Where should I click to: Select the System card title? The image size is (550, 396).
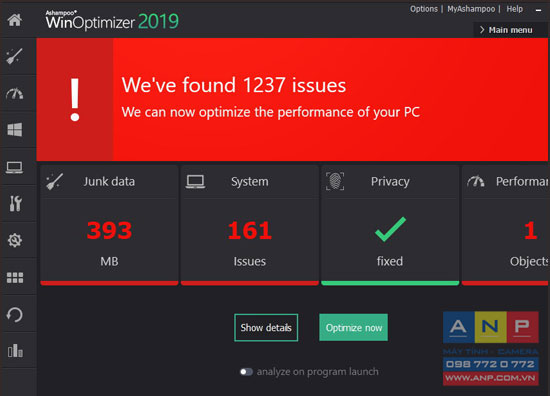tap(249, 182)
